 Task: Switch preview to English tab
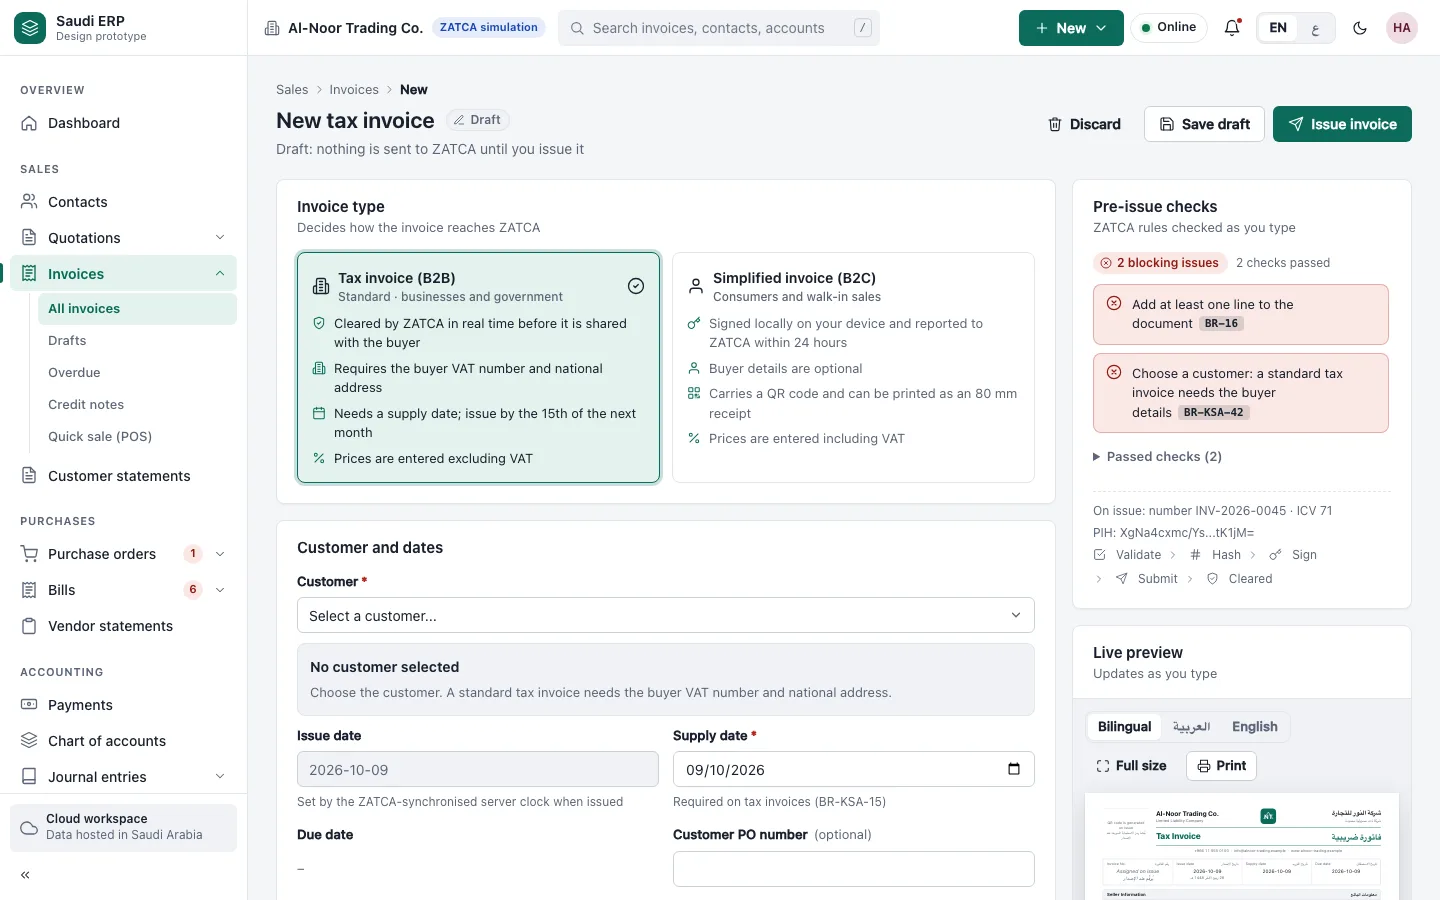(x=1255, y=727)
